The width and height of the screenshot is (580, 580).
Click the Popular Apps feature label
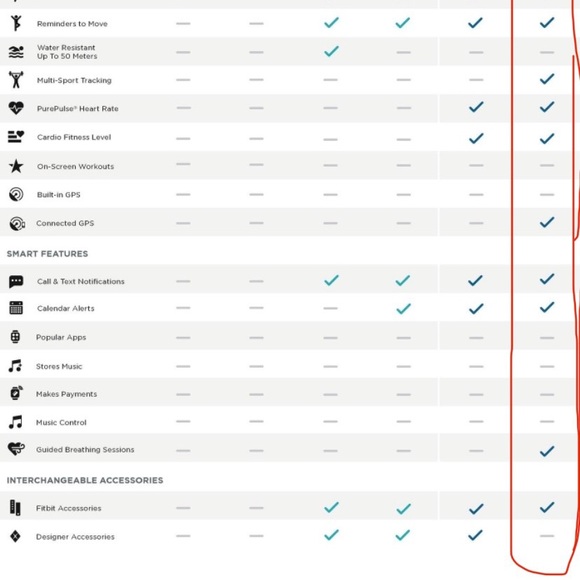pyautogui.click(x=61, y=337)
